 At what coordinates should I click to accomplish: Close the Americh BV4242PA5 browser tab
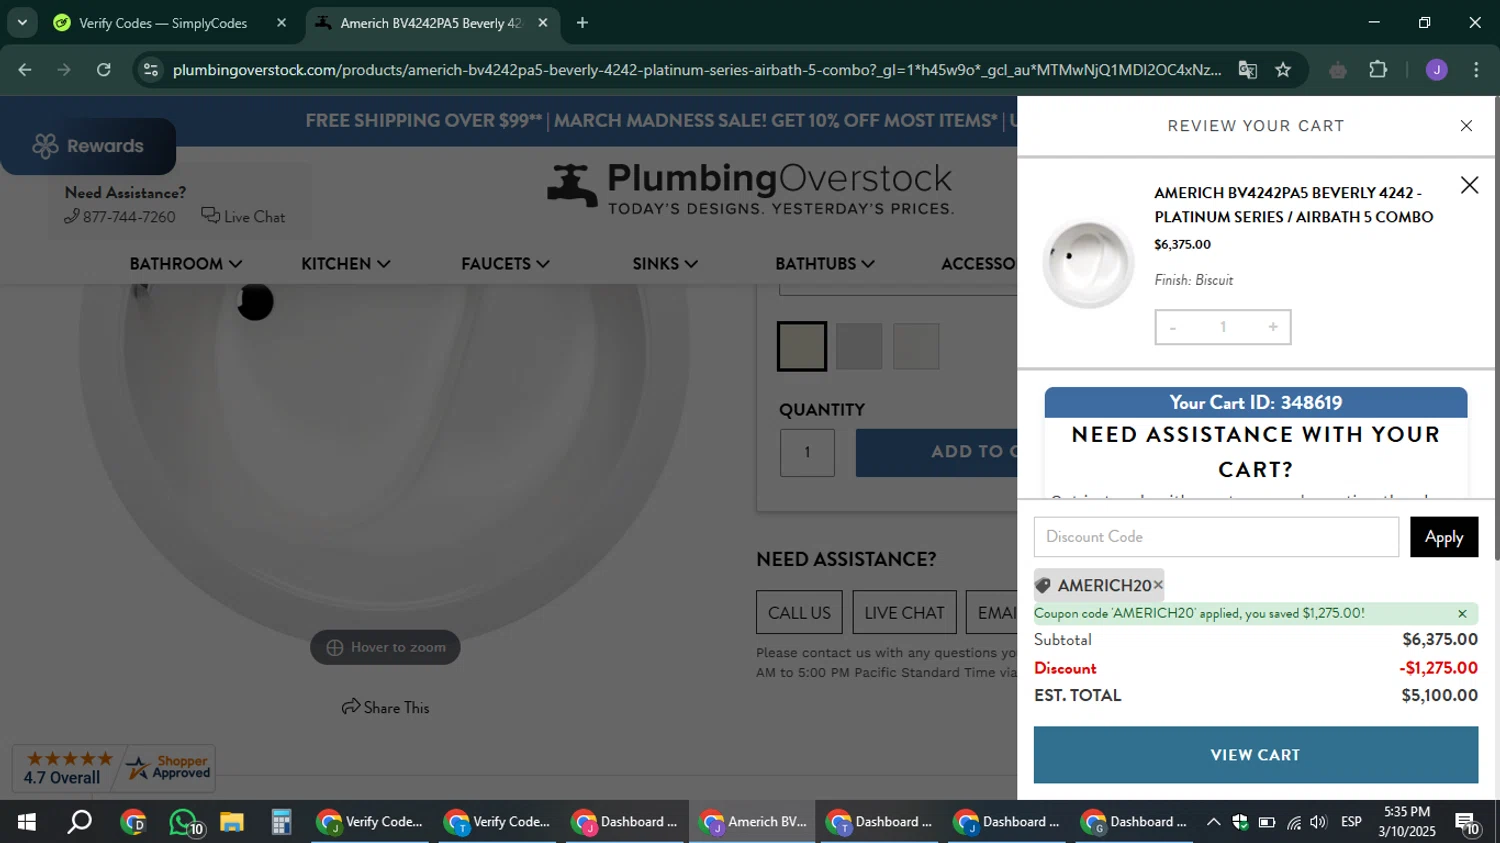[x=543, y=23]
